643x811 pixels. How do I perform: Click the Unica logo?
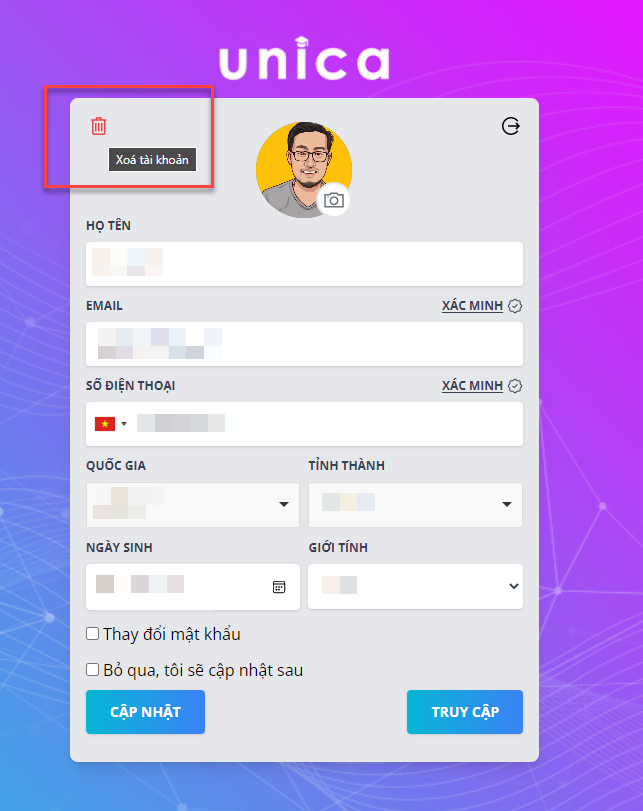304,58
